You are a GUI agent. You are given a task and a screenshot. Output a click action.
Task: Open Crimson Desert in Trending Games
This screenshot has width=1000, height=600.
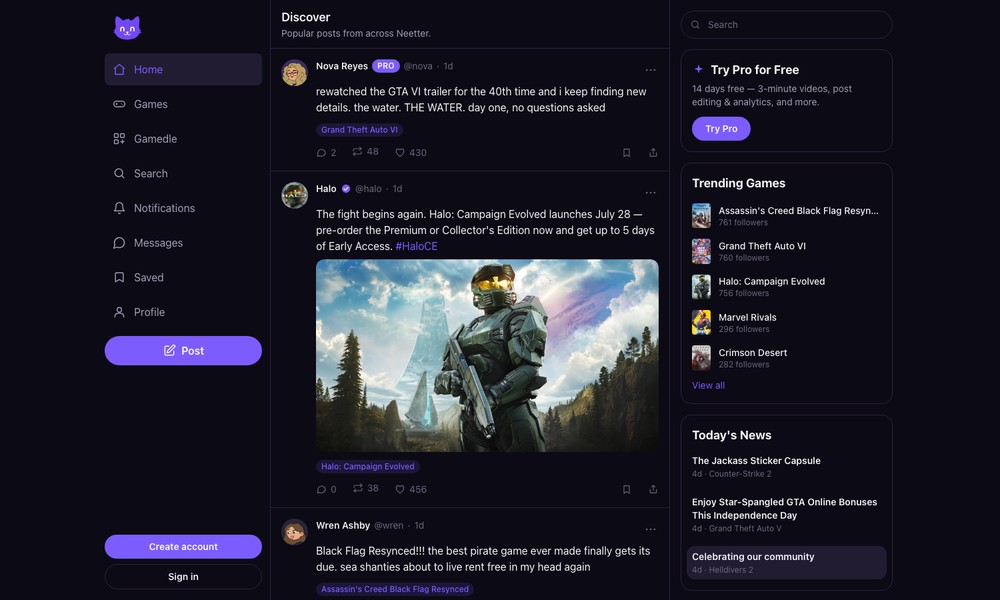coord(786,358)
